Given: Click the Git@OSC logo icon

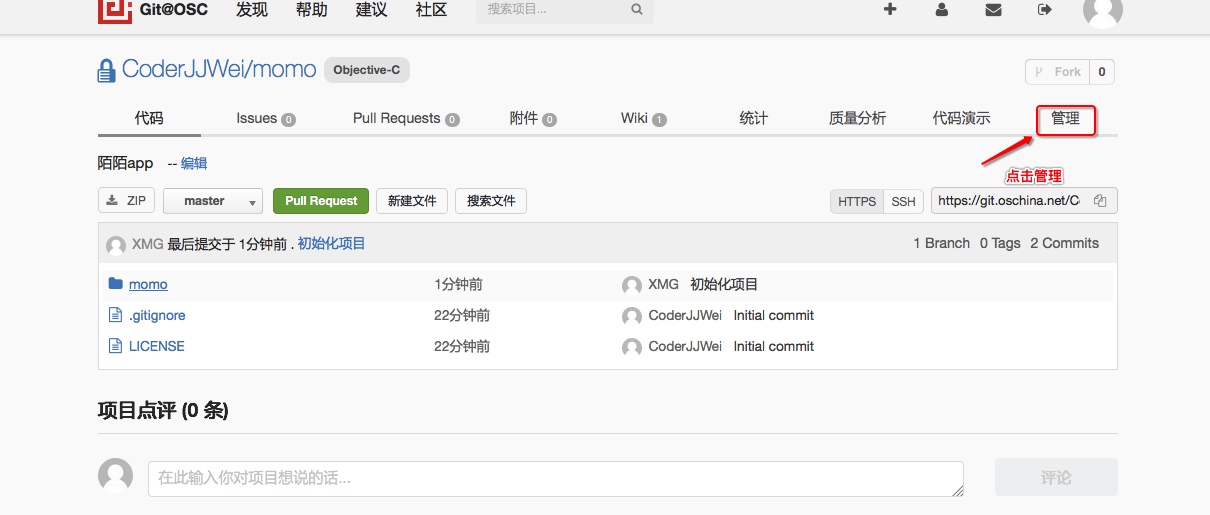Looking at the screenshot, I should 115,10.
